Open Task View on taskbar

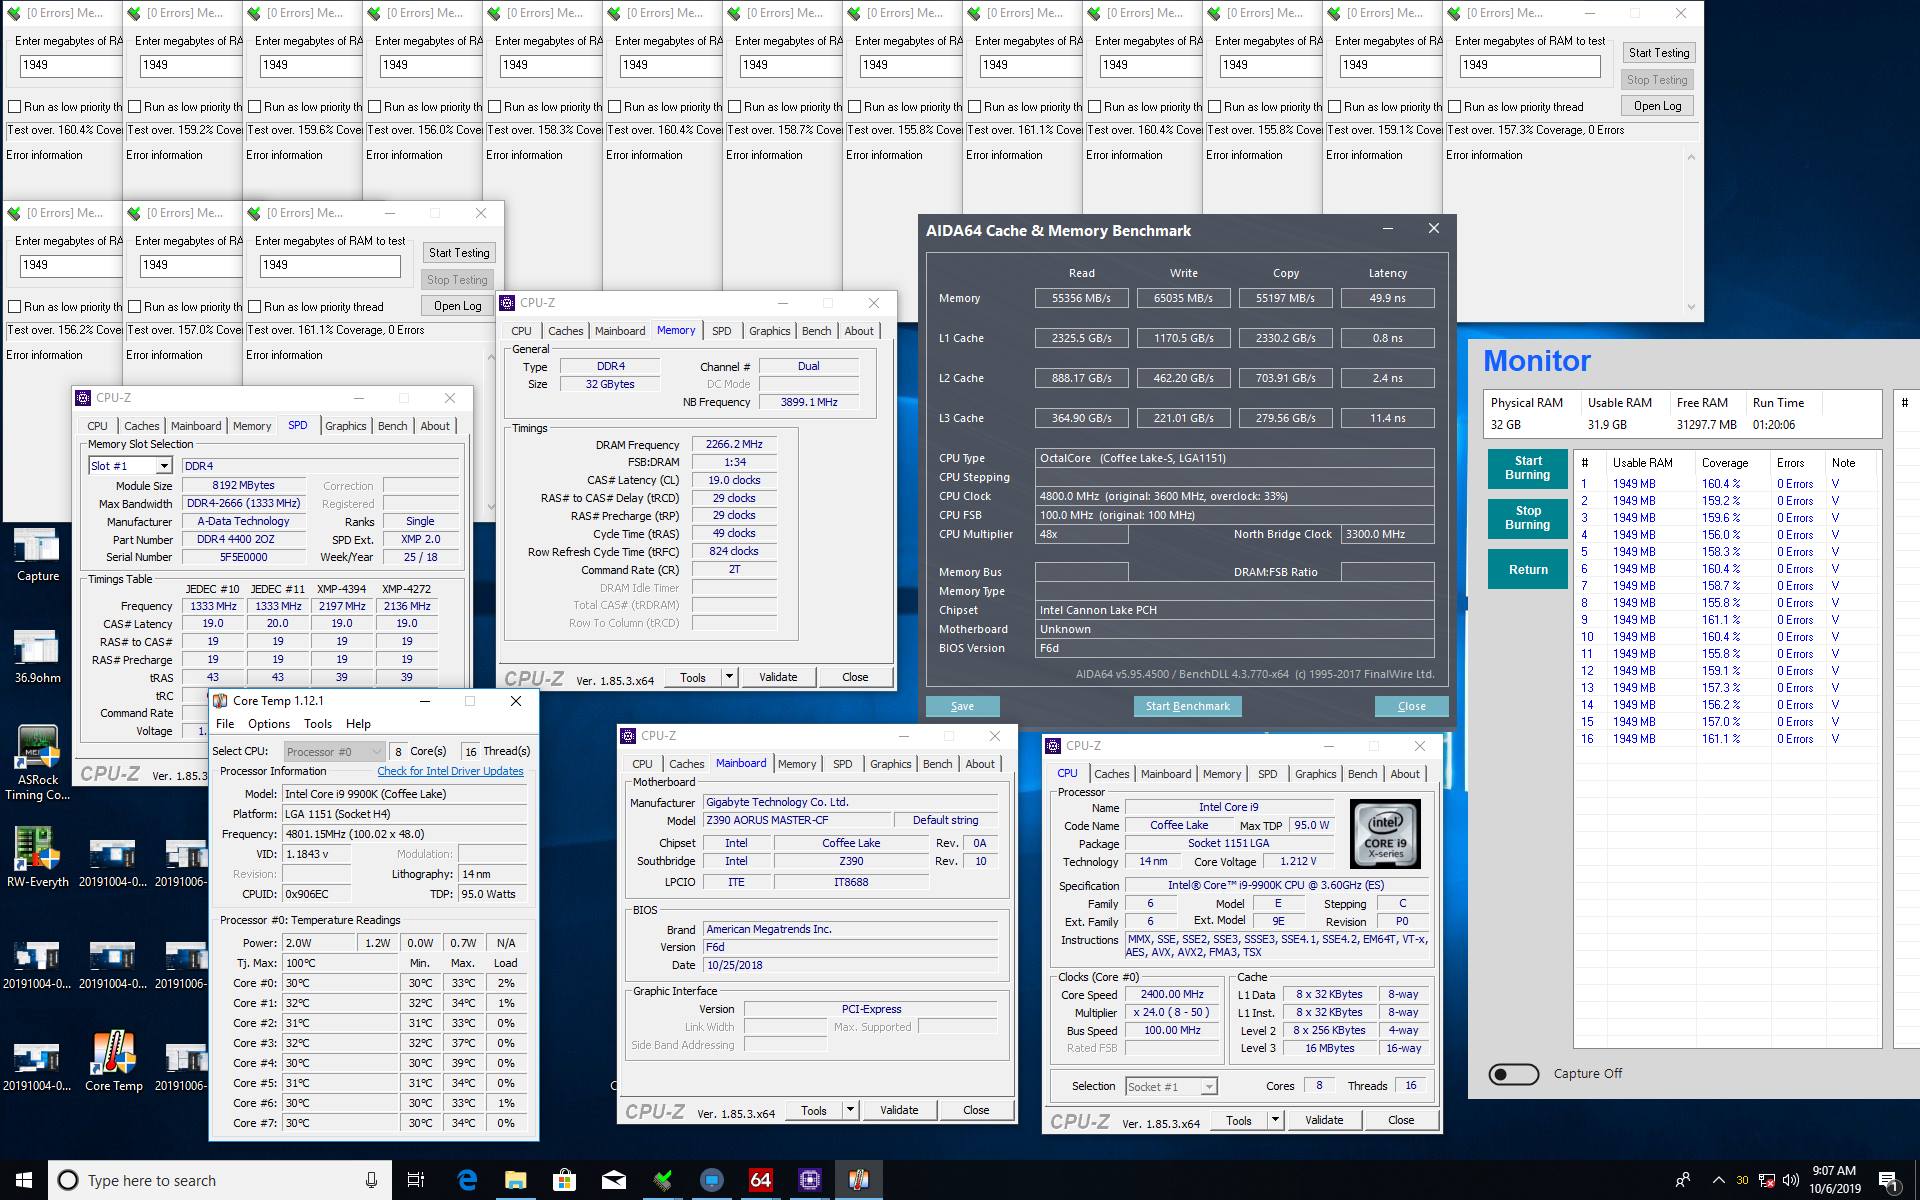pyautogui.click(x=416, y=1180)
